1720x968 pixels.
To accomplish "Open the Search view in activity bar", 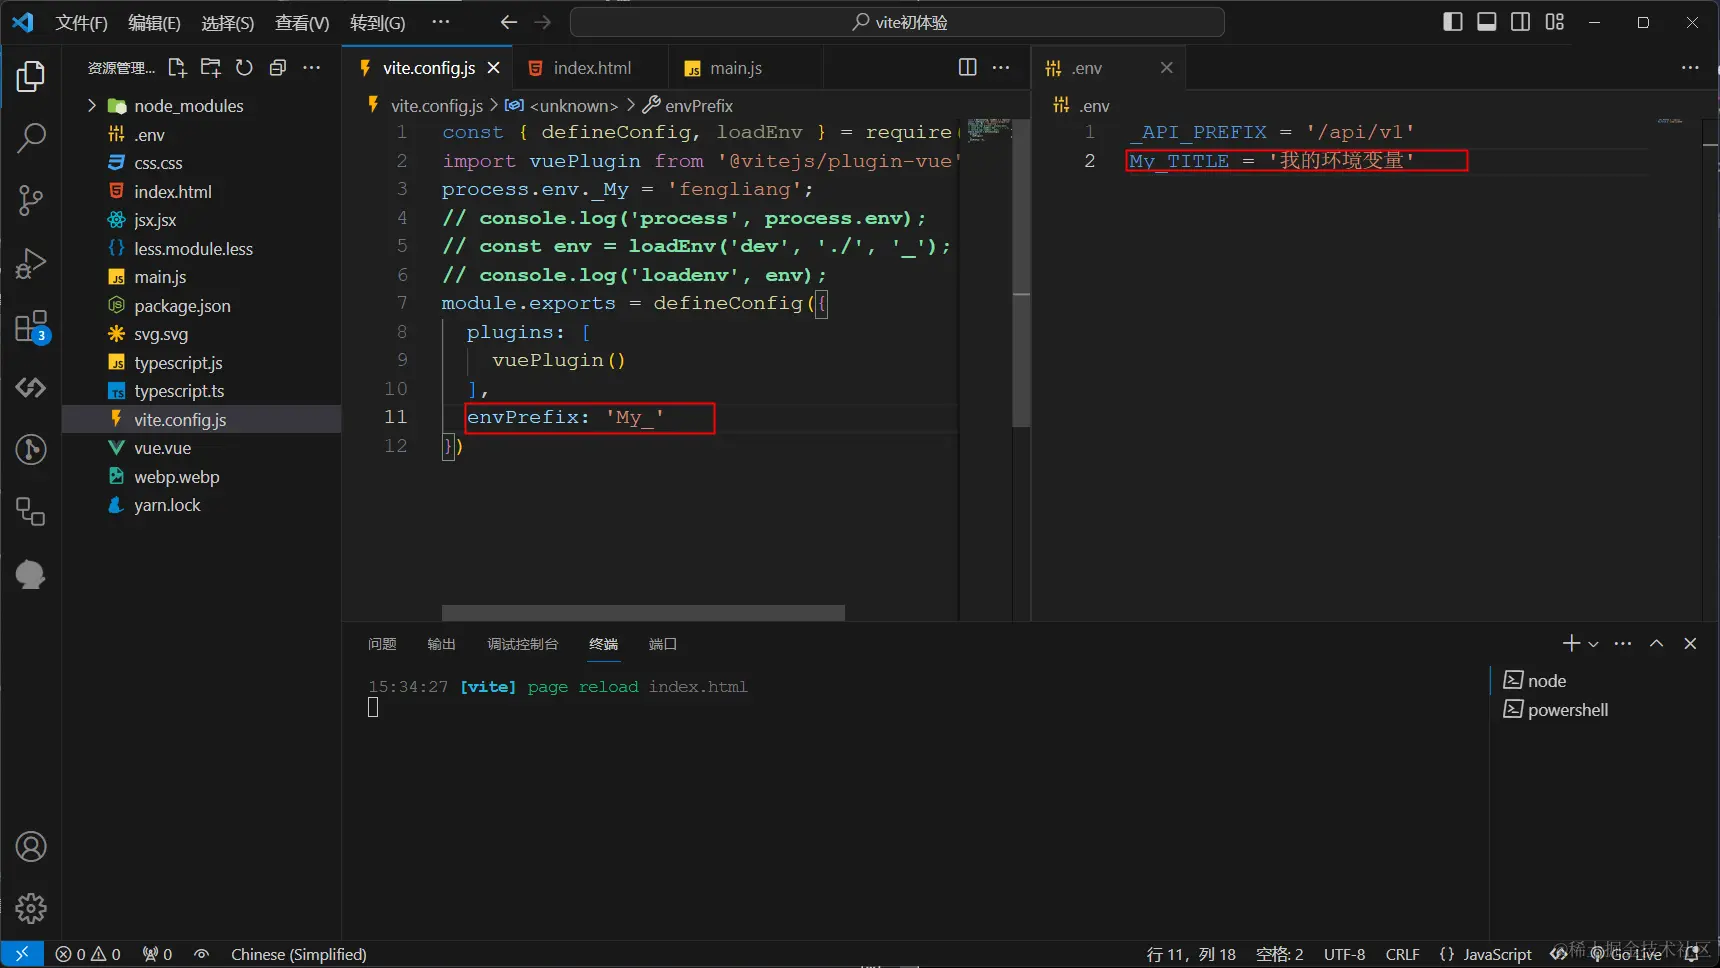I will 31,138.
